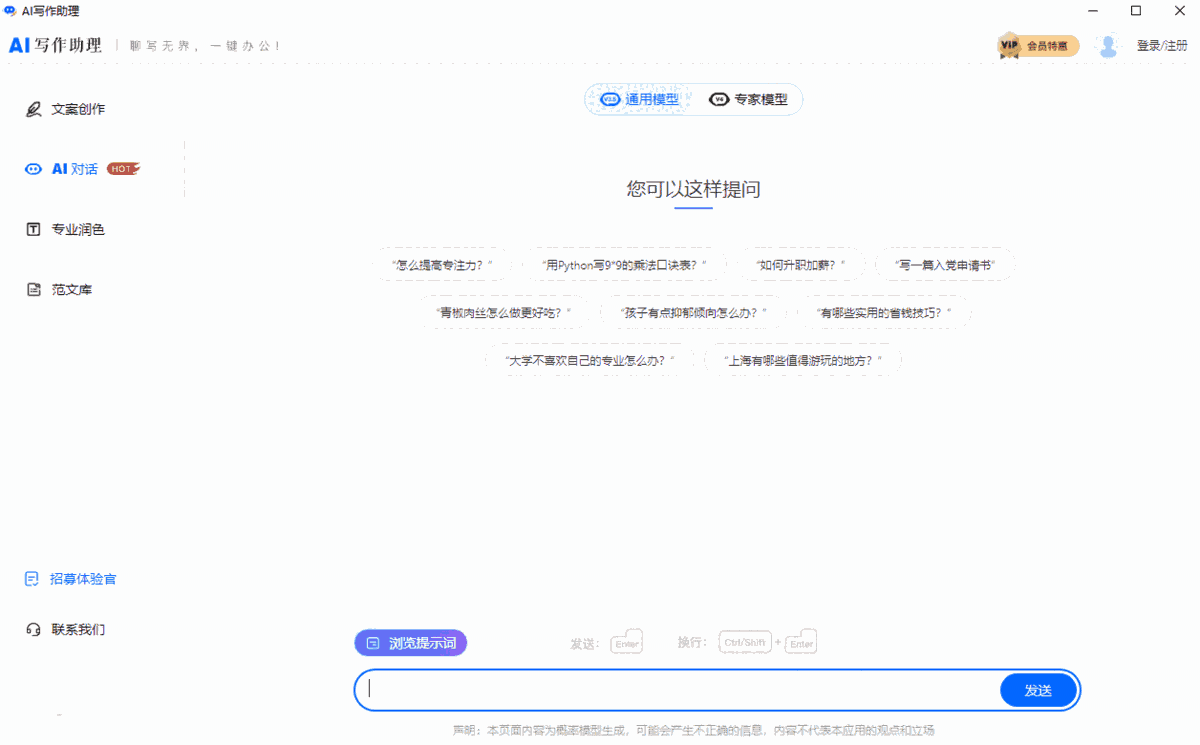Switch to 专家模型 mode
Screen dimensions: 1200x745
click(x=749, y=99)
